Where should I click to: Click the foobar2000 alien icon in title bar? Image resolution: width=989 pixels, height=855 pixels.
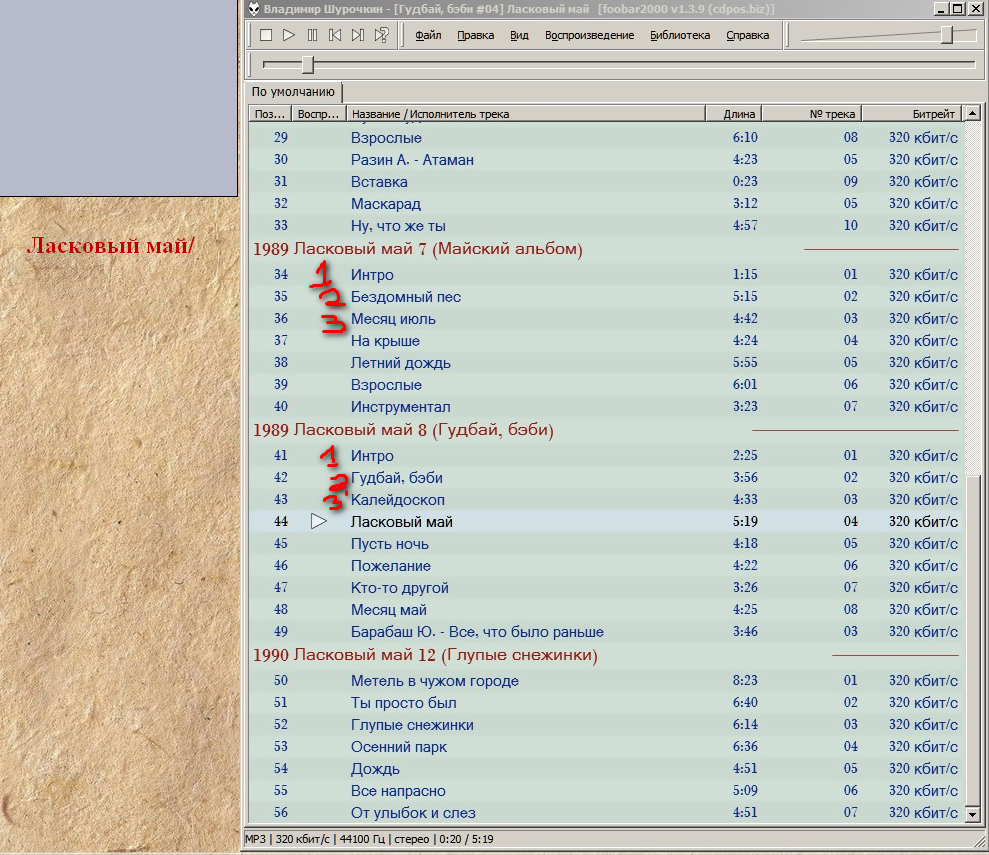[253, 9]
